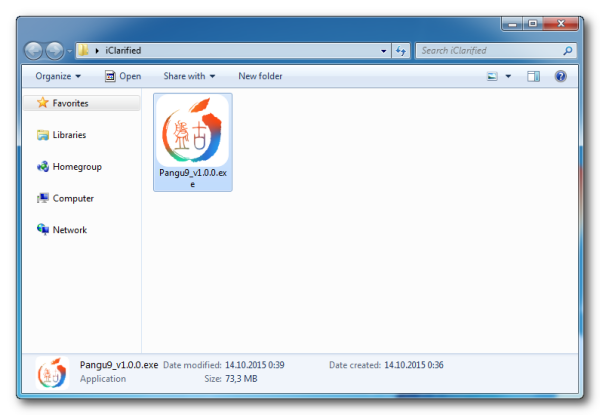The height and width of the screenshot is (415, 600).
Task: Open the recent pages dropdown arrow
Action: 69,51
